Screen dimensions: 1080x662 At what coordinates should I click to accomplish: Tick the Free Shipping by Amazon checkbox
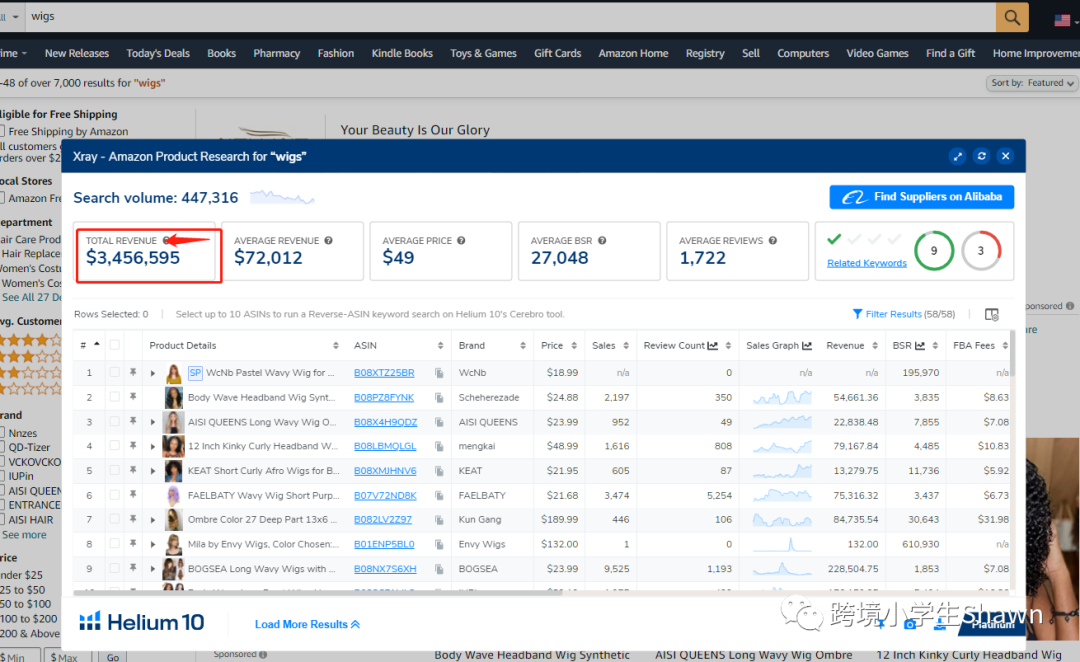[3, 131]
